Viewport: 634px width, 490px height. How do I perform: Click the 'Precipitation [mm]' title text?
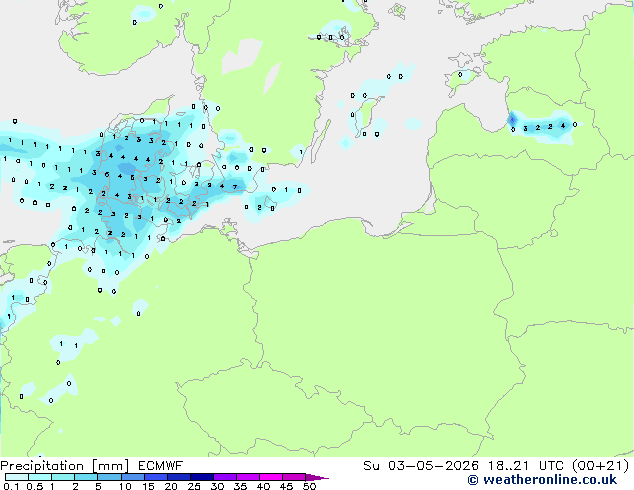pyautogui.click(x=65, y=466)
